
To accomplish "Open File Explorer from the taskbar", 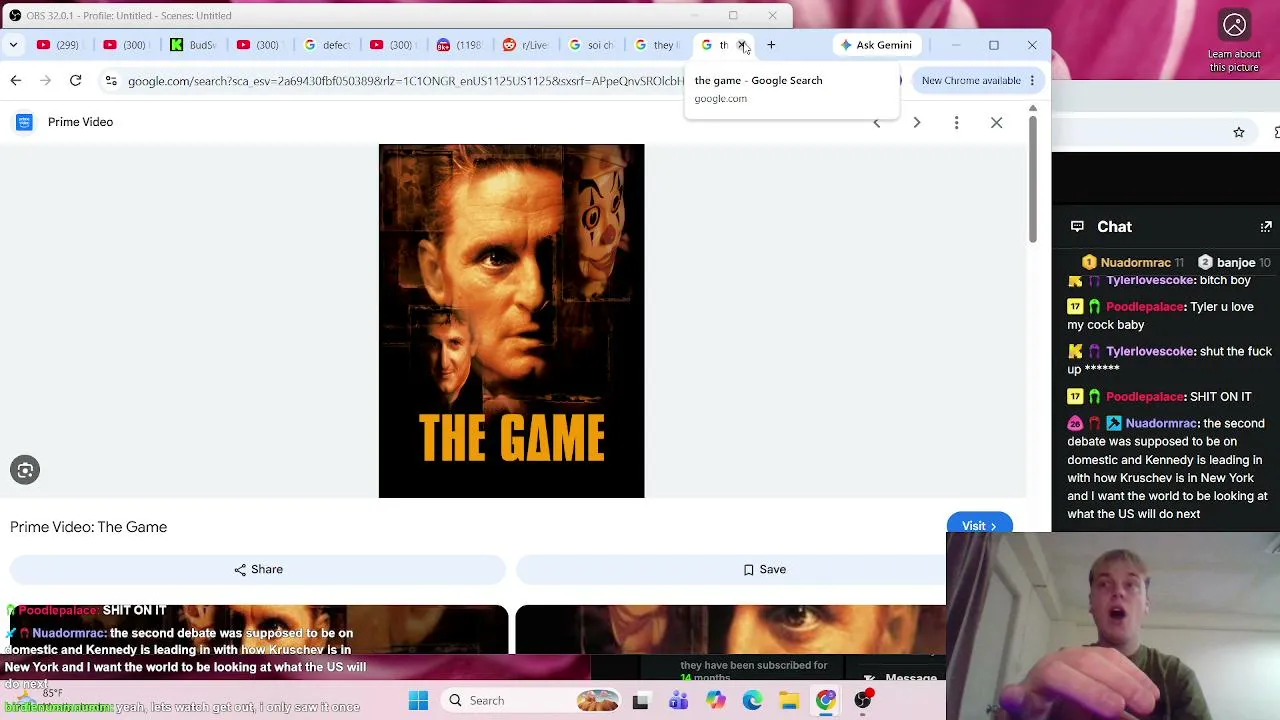I will pos(789,701).
